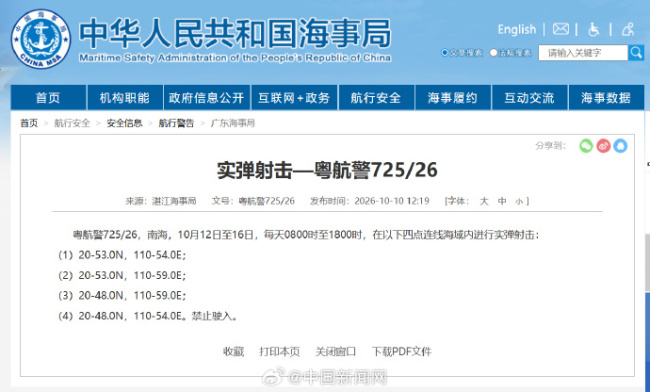The height and width of the screenshot is (392, 650).
Task: Set font size to 中
Action: 502,201
